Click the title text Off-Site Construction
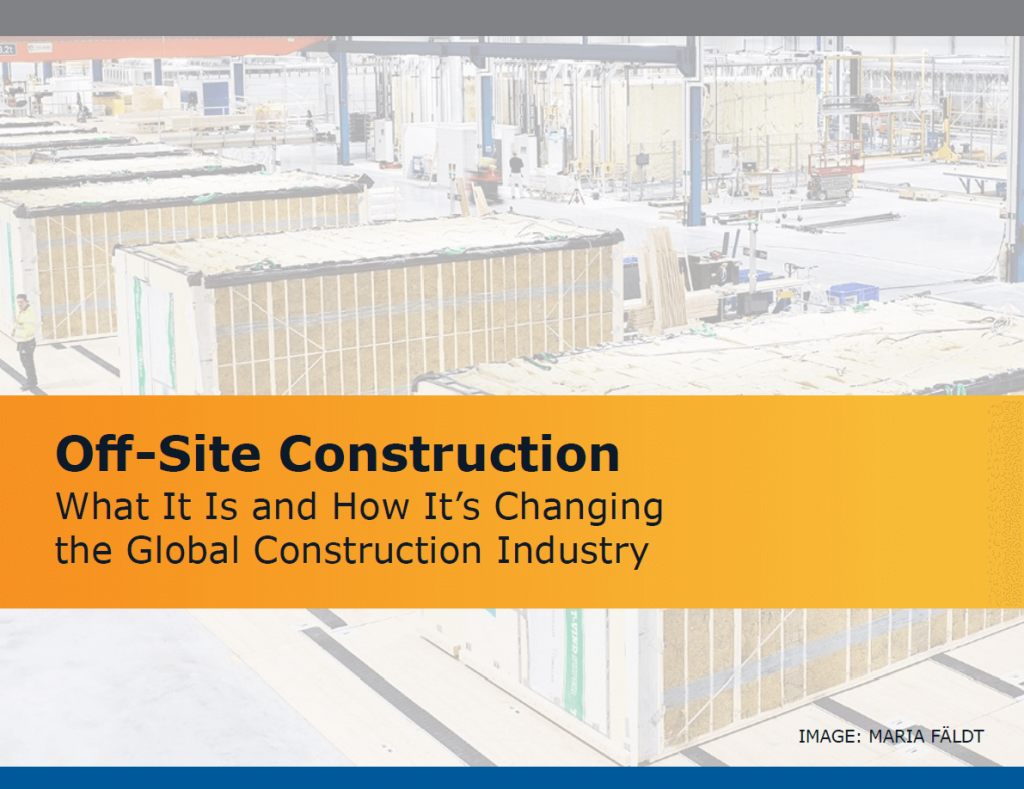The image size is (1024, 789). [340, 453]
